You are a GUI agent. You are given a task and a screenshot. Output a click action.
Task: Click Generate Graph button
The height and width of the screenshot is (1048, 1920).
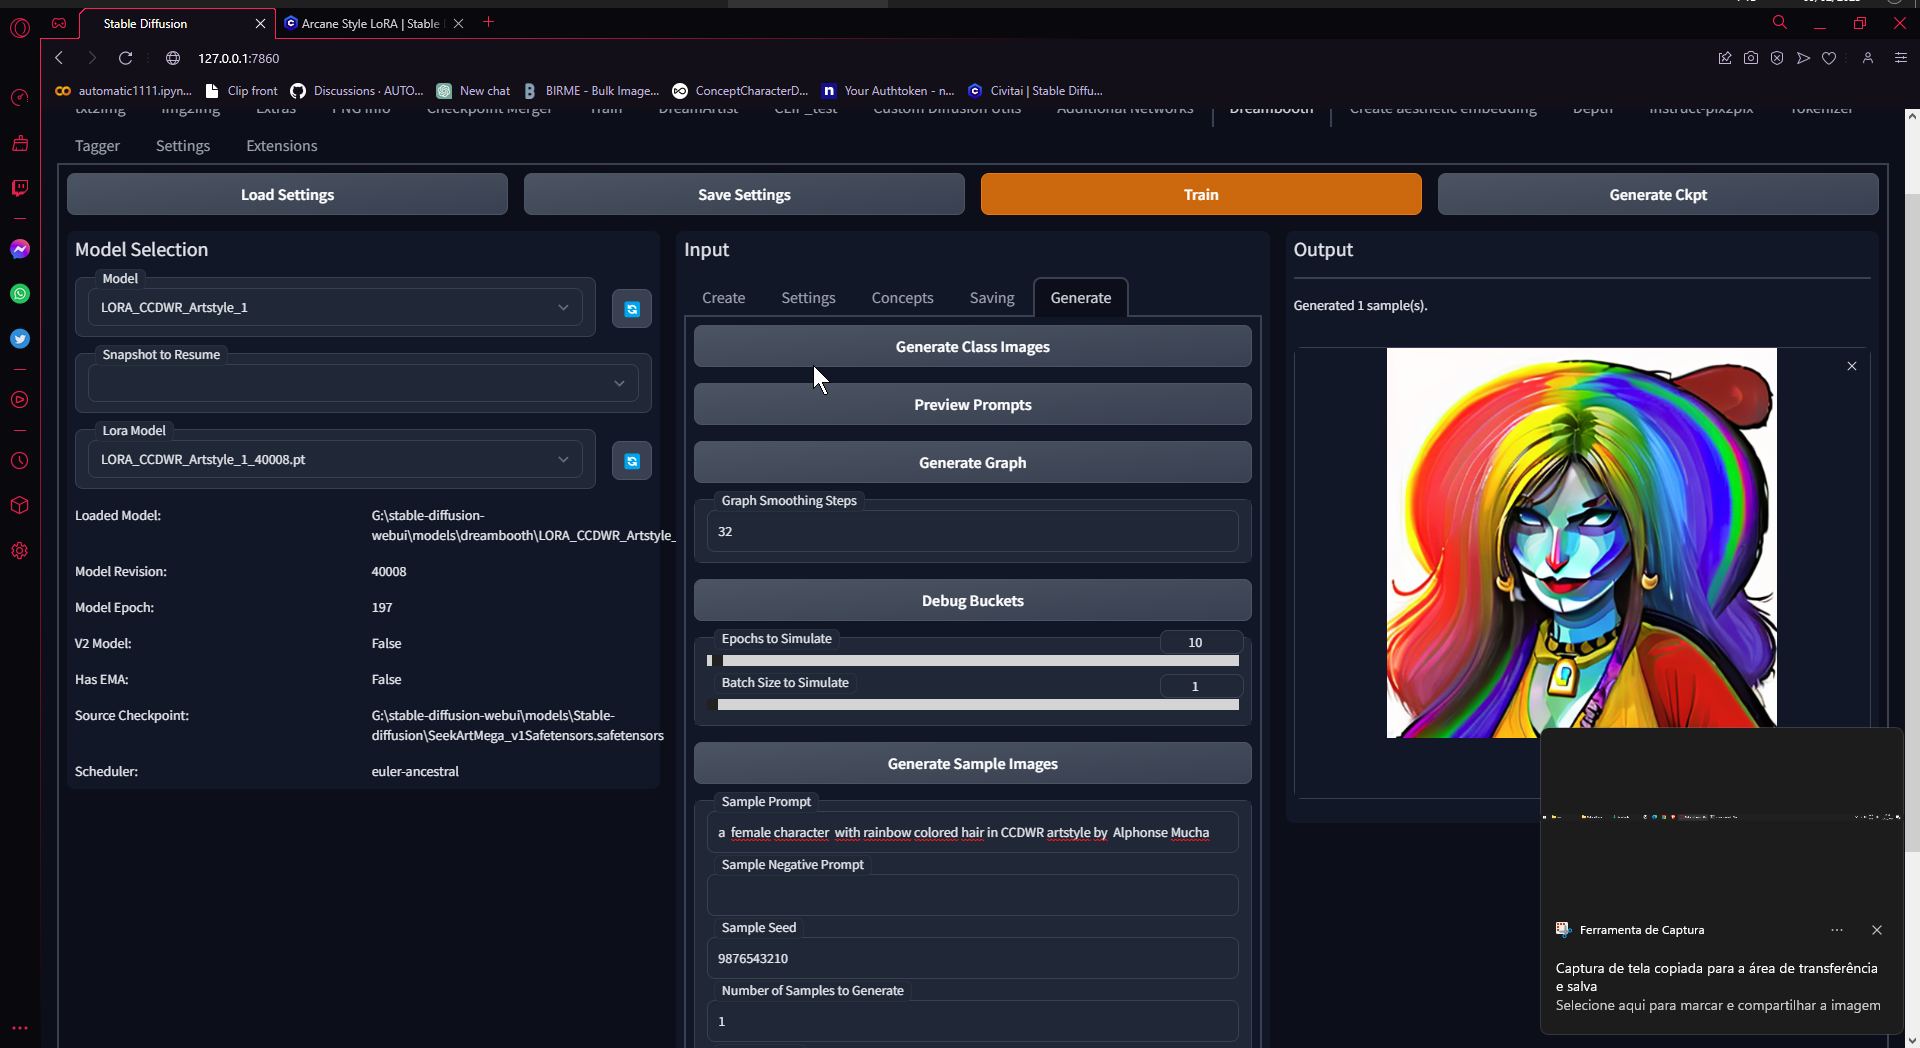click(x=972, y=463)
